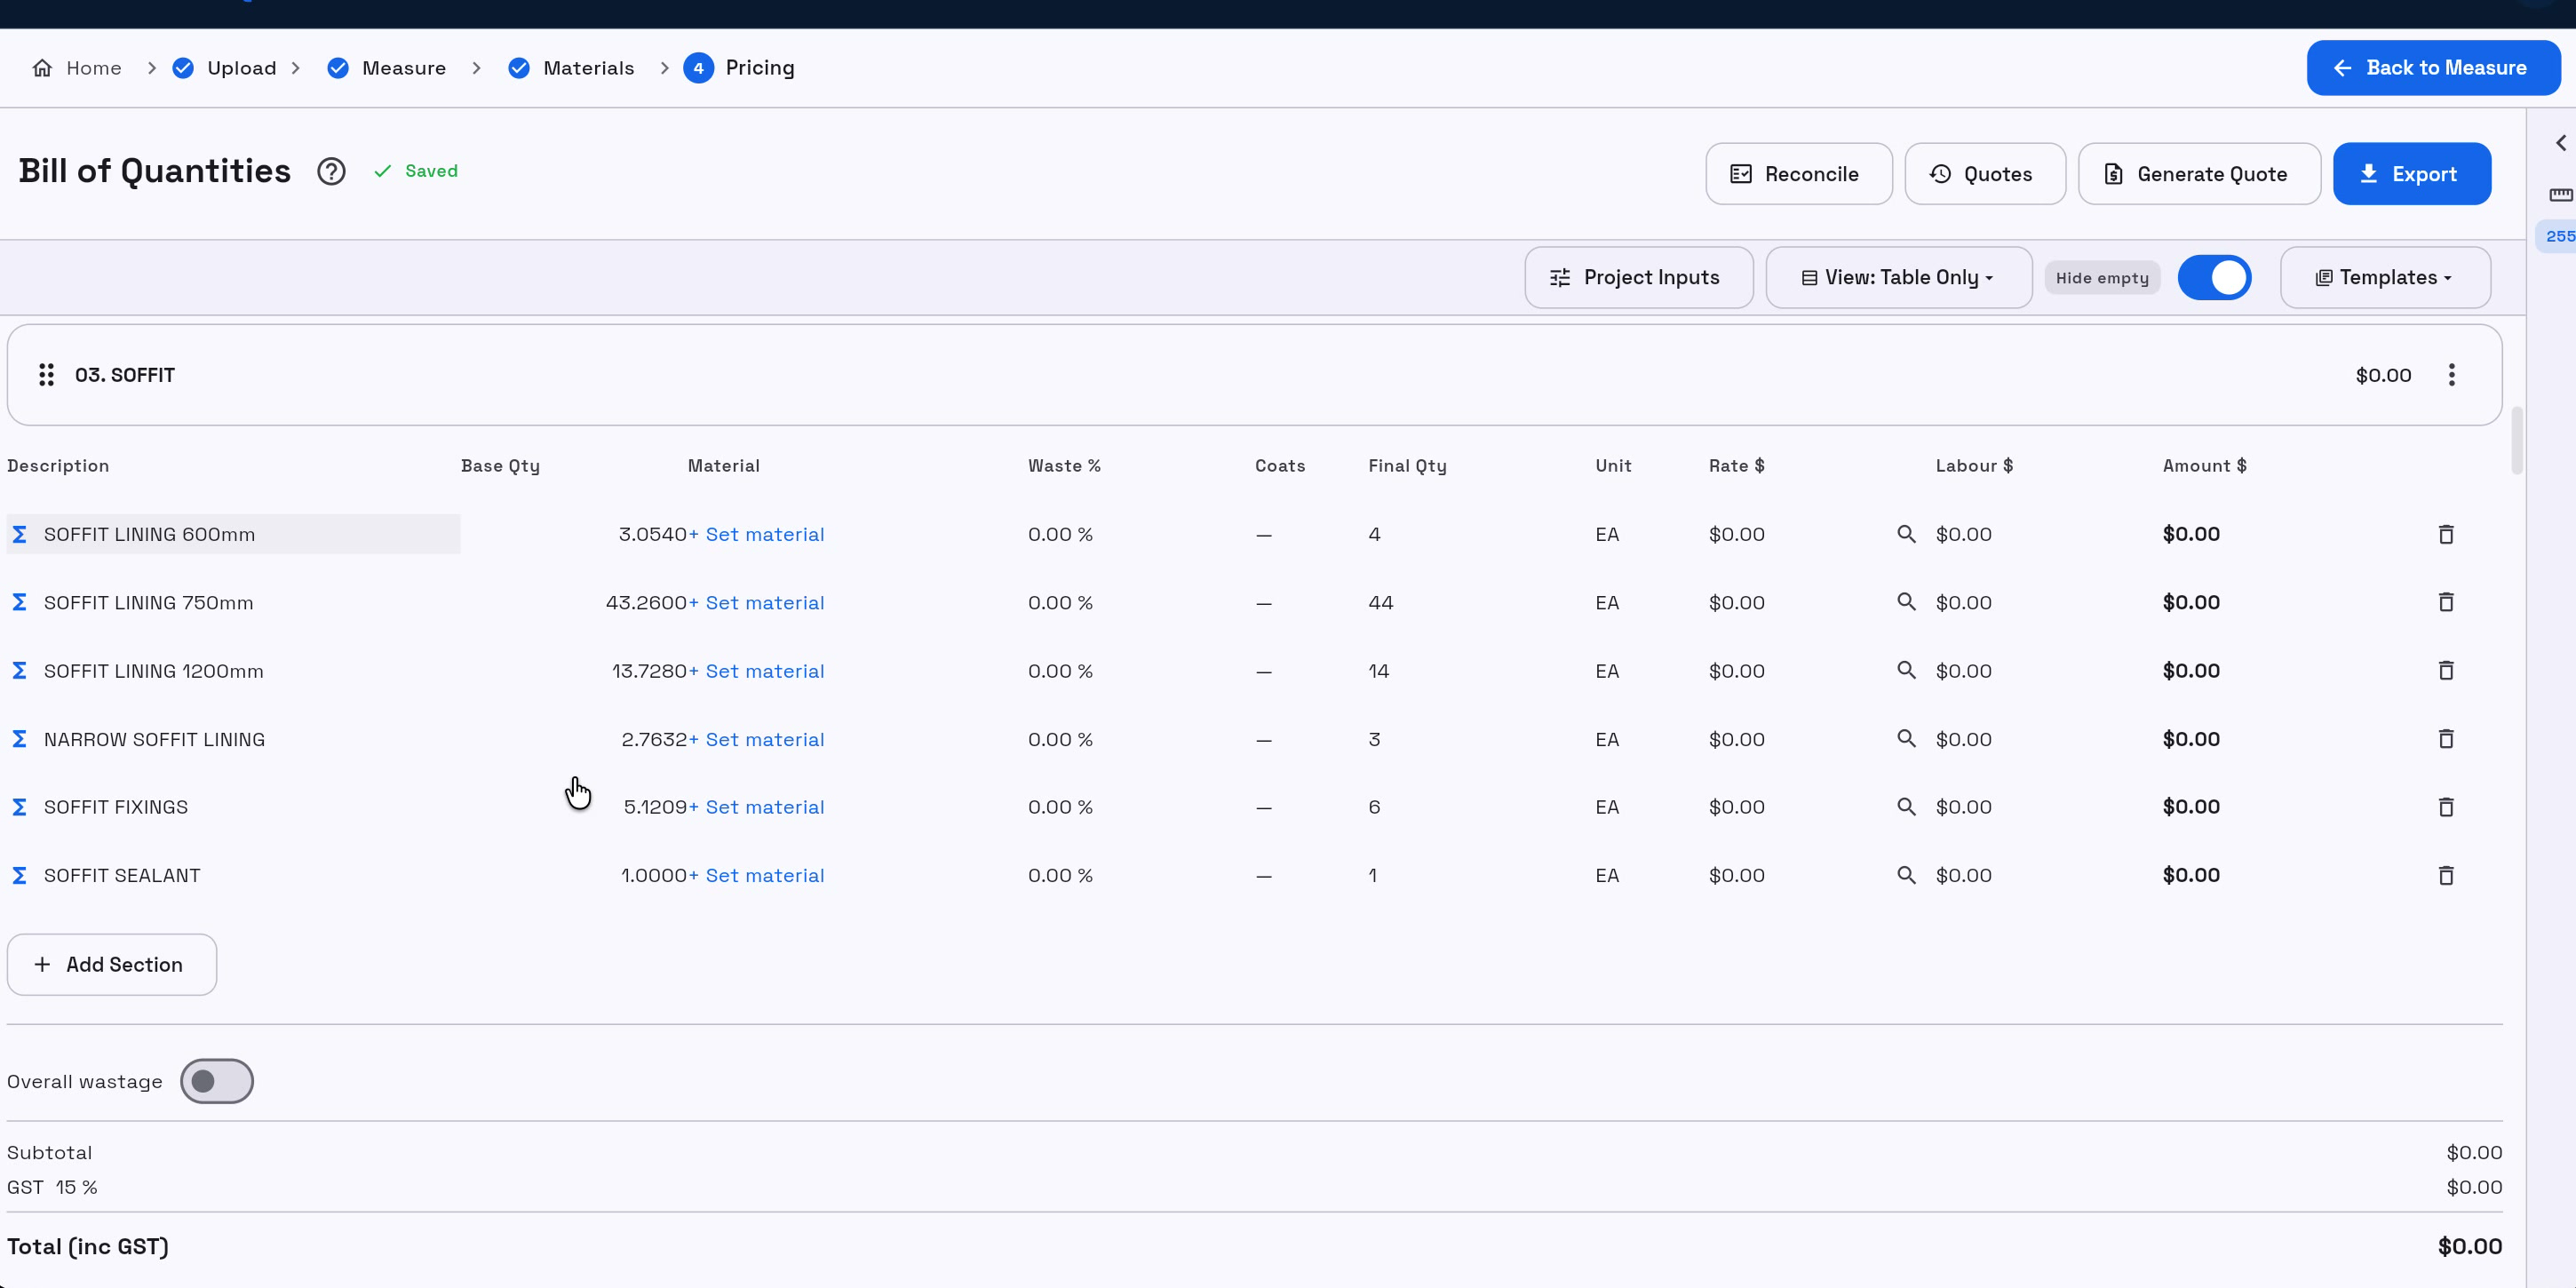Click the sigma icon for SOFFIT LINING 1200mm
The width and height of the screenshot is (2576, 1288).
click(x=19, y=671)
